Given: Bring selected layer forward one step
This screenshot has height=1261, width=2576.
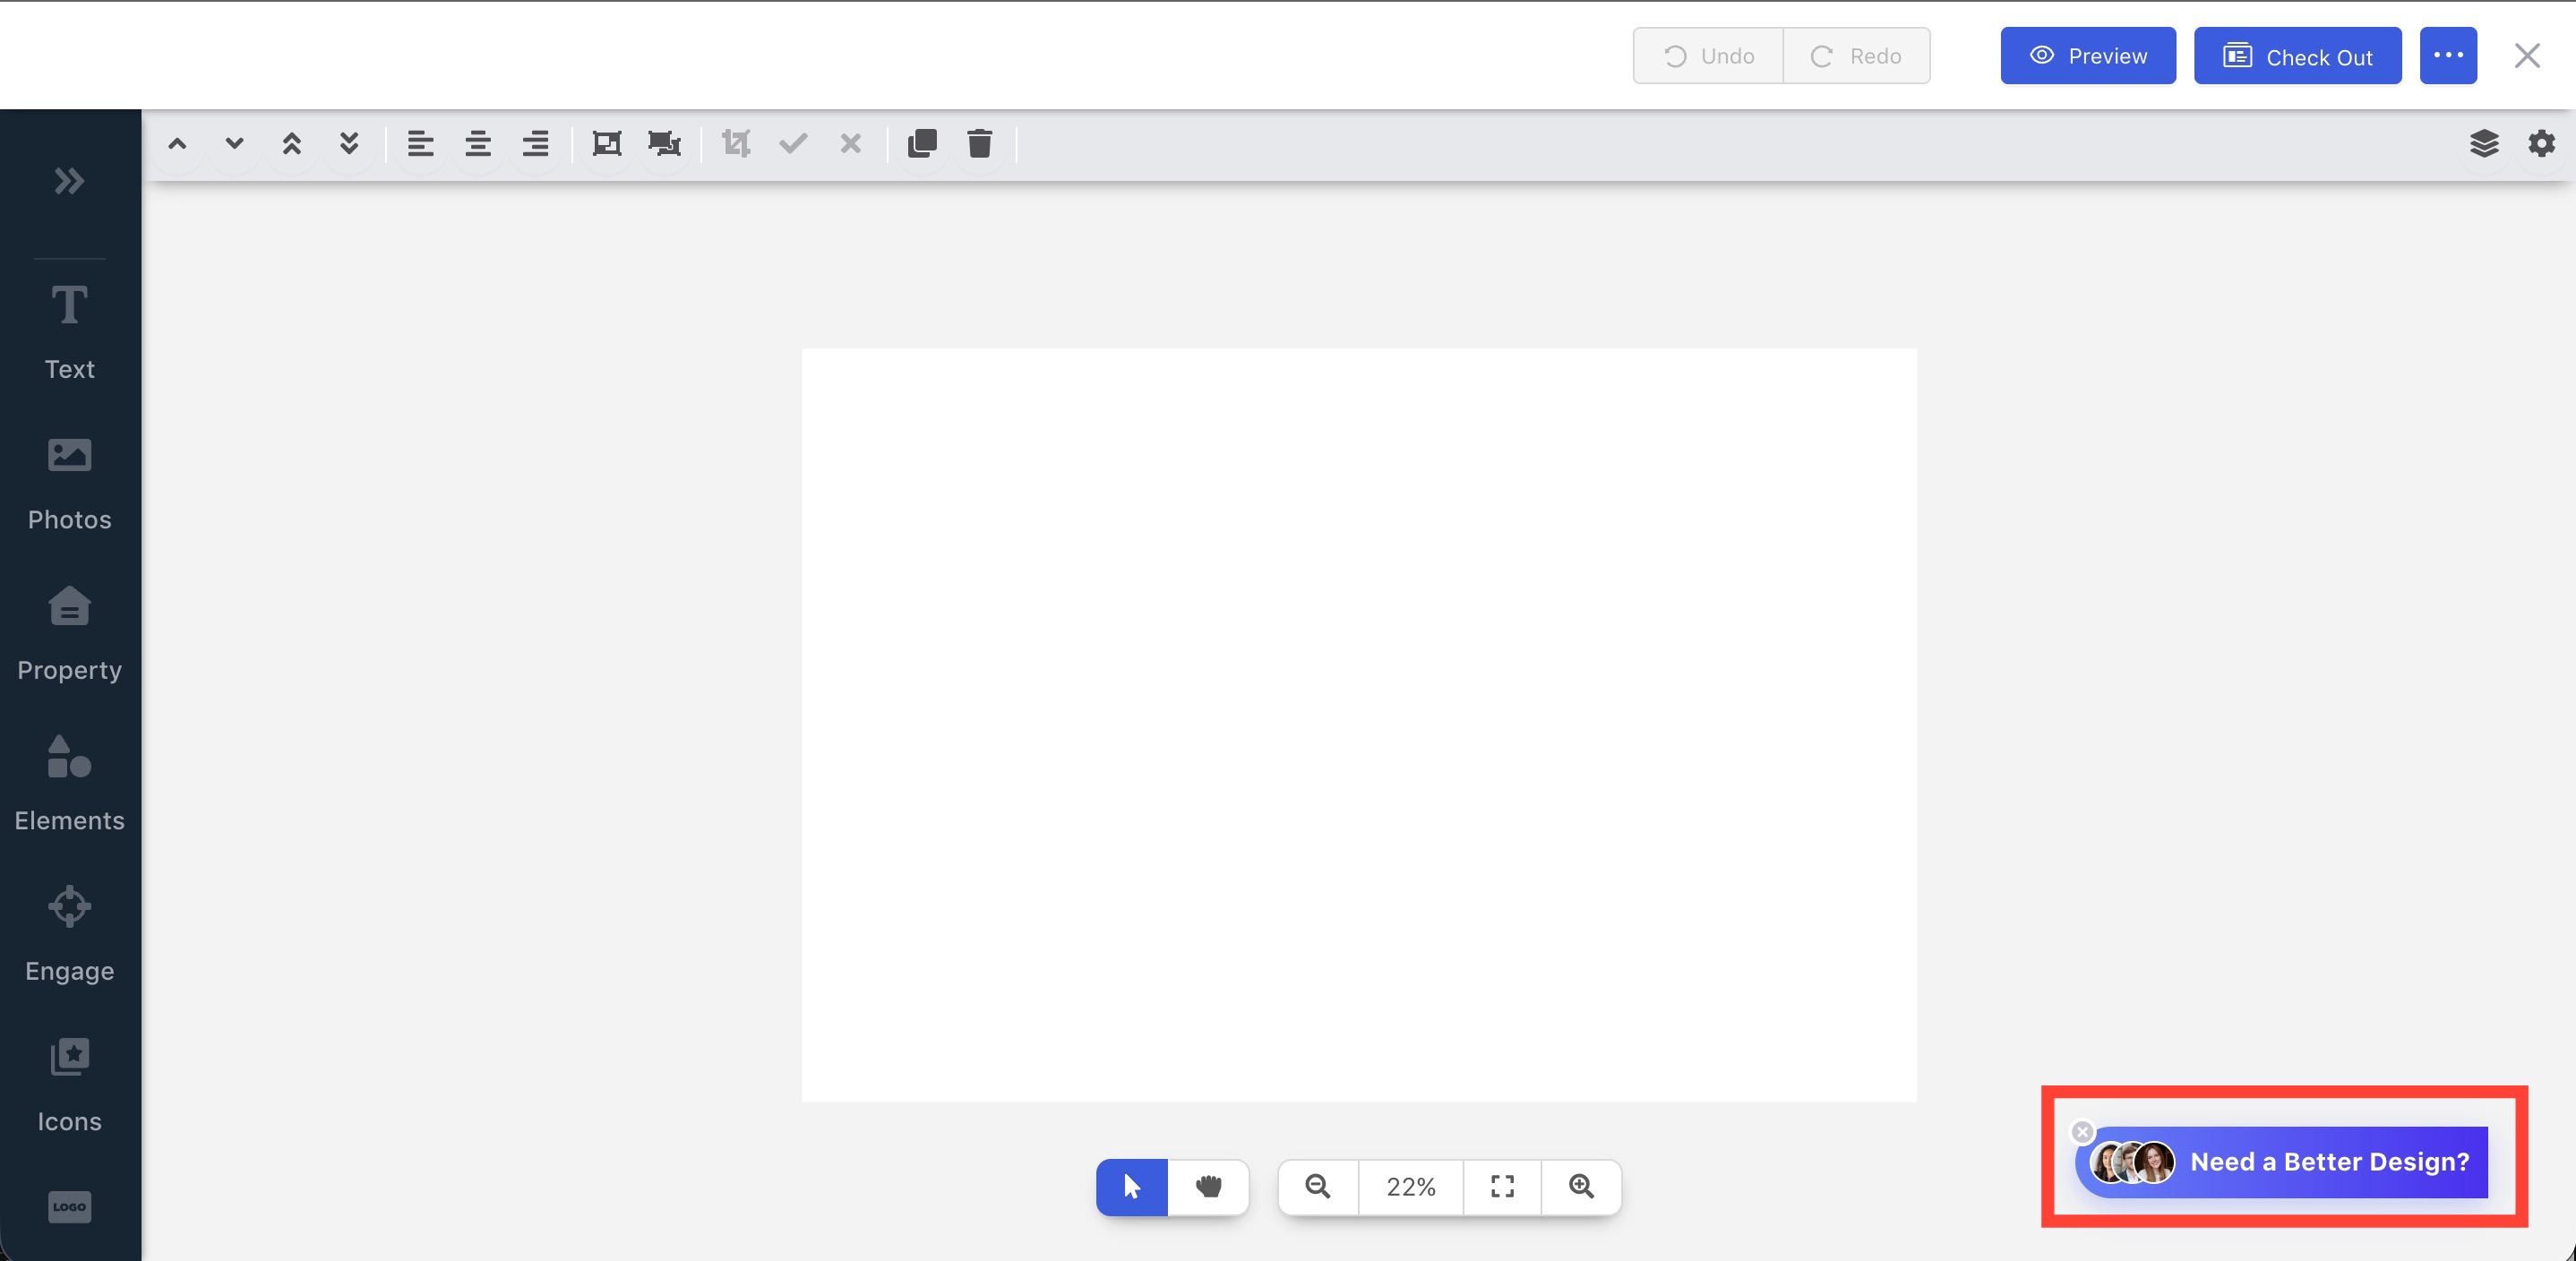Looking at the screenshot, I should [177, 144].
